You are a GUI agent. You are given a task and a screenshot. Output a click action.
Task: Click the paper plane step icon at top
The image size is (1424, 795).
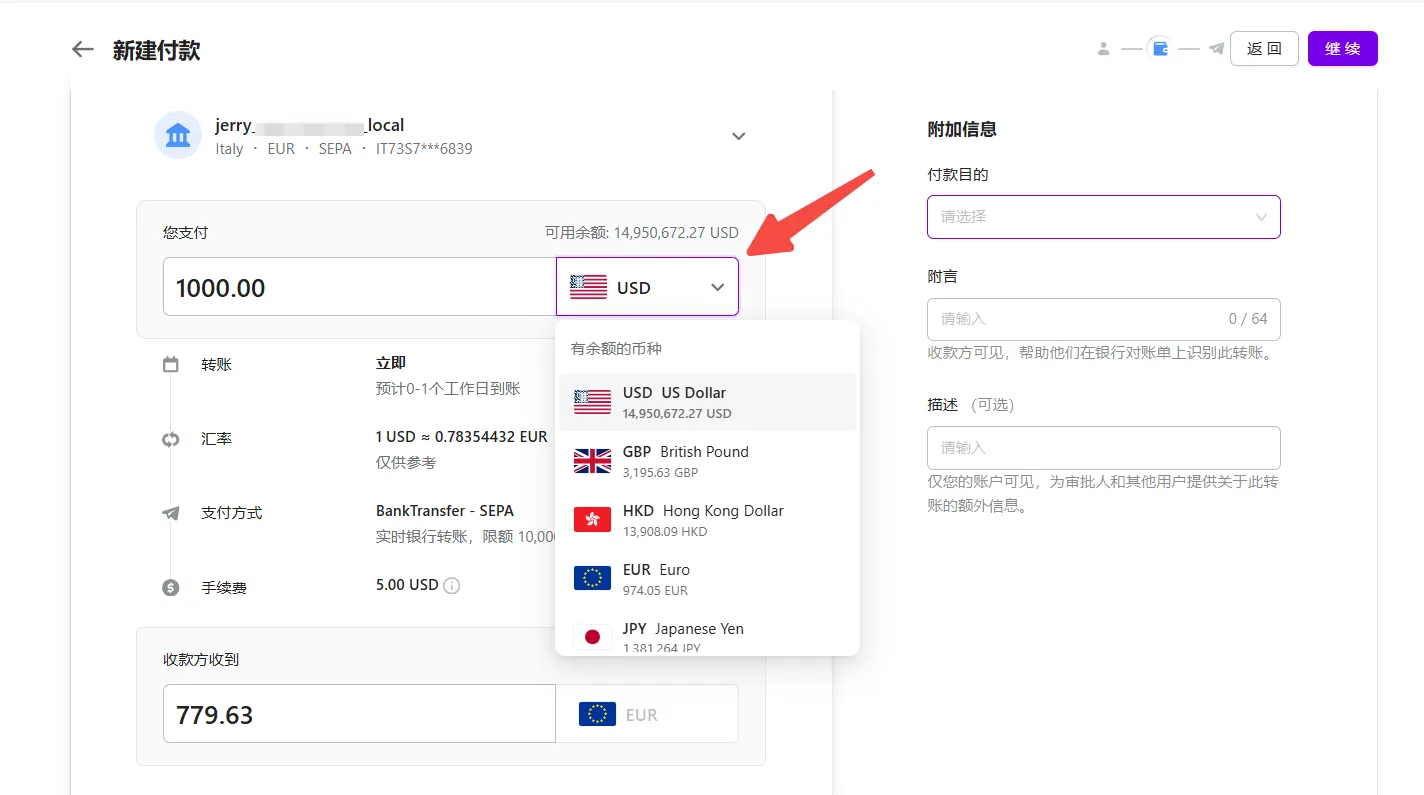pyautogui.click(x=1216, y=48)
